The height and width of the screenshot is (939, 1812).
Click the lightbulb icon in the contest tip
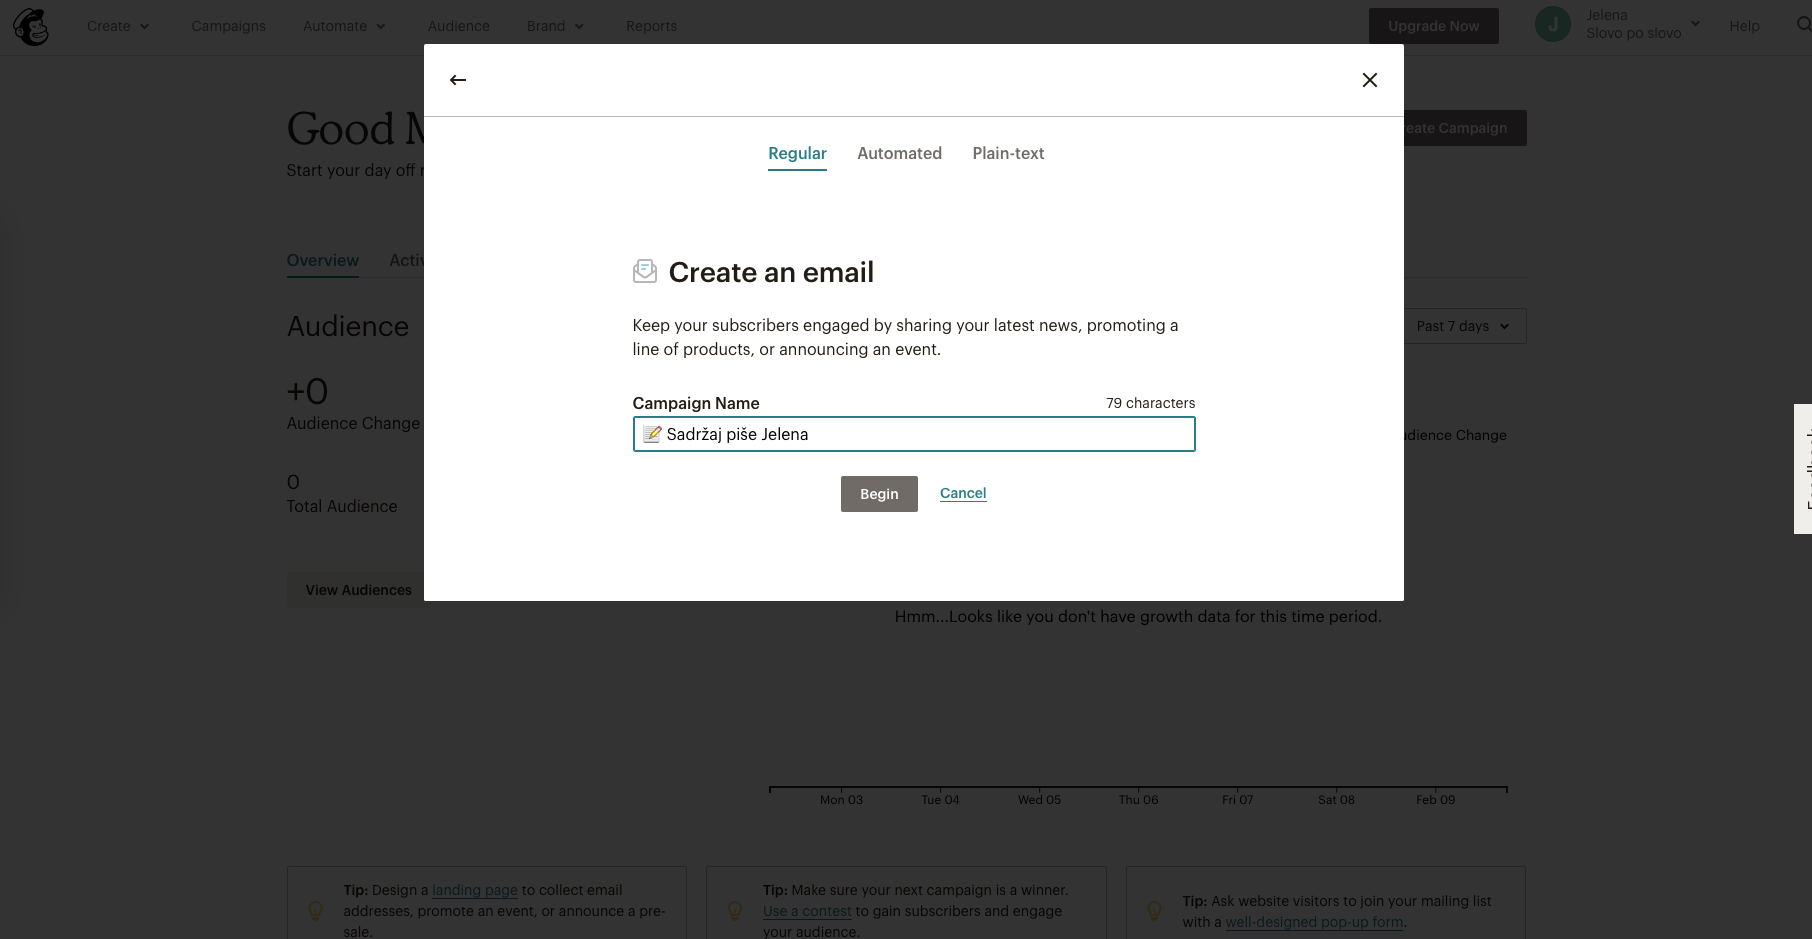tap(734, 910)
